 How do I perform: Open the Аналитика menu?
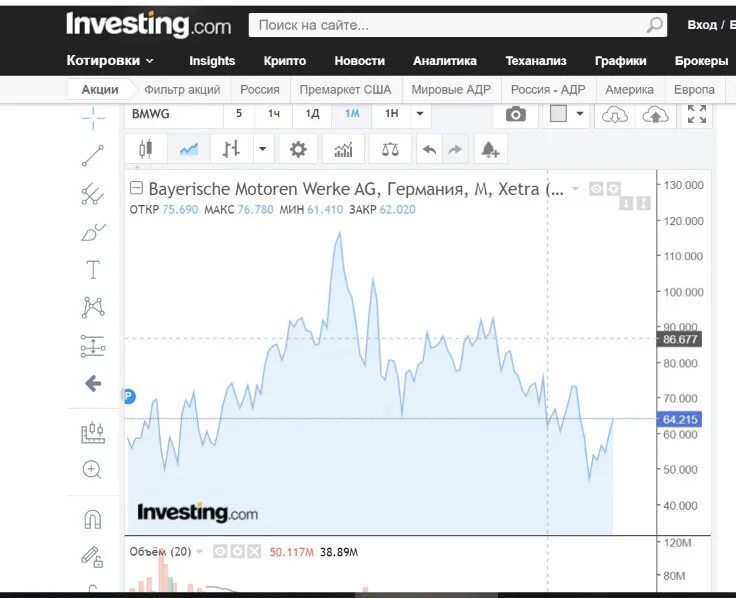click(445, 61)
